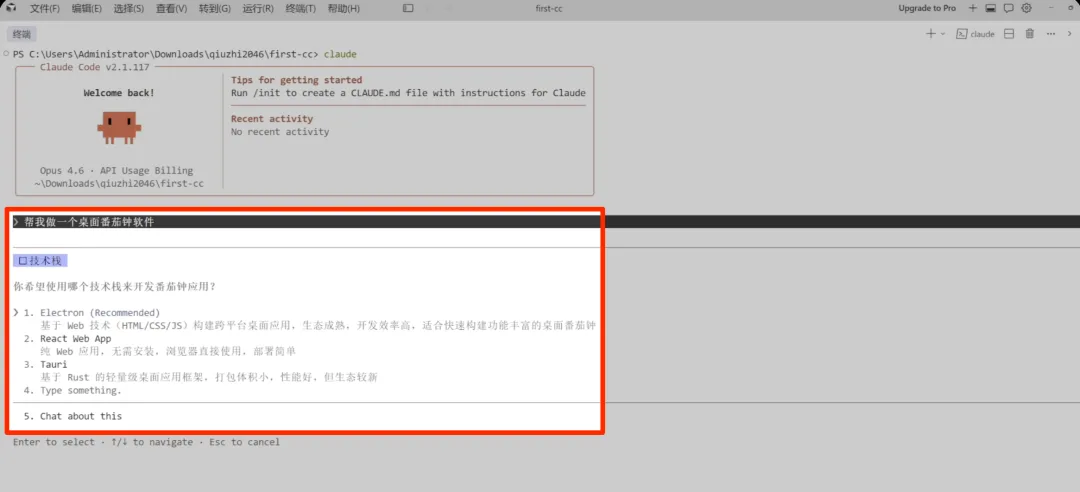Click the description 纯 Web 应用, 无需安装
The height and width of the screenshot is (492, 1080).
point(168,352)
